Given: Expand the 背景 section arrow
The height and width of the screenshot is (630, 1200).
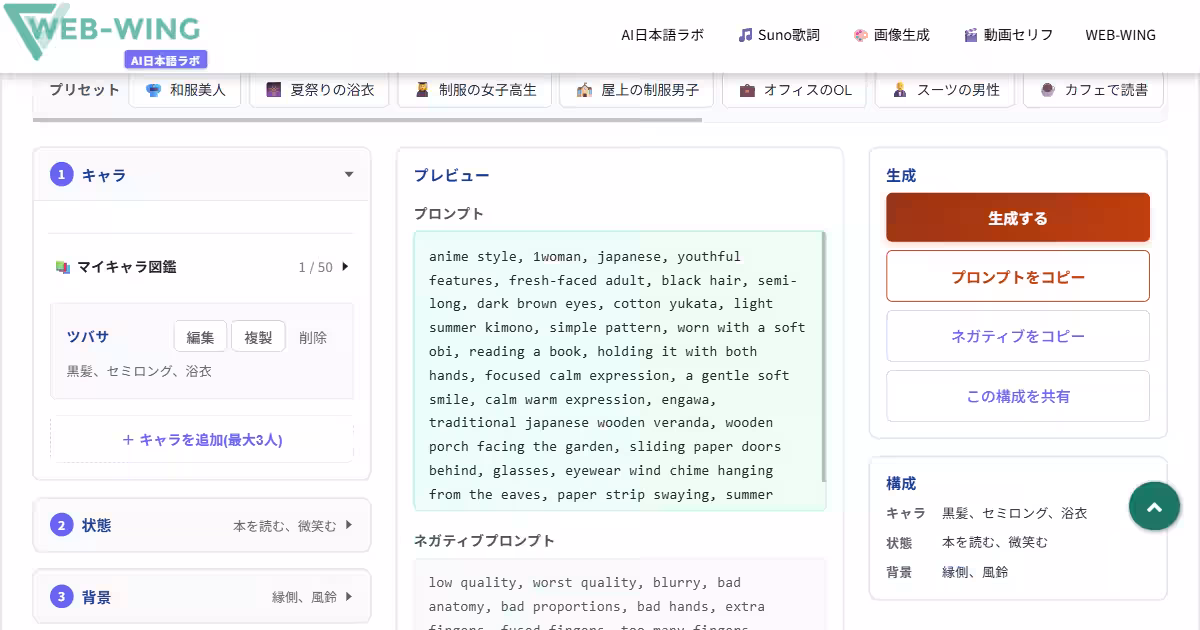Looking at the screenshot, I should point(348,597).
